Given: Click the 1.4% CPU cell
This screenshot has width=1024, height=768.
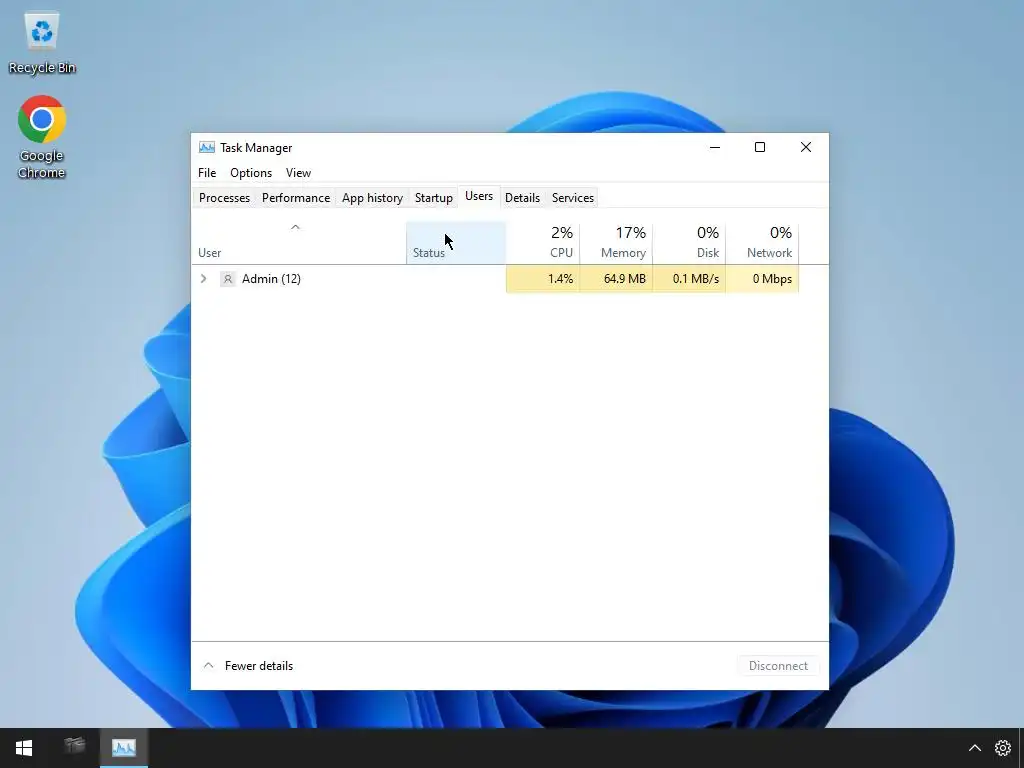Looking at the screenshot, I should pos(543,279).
